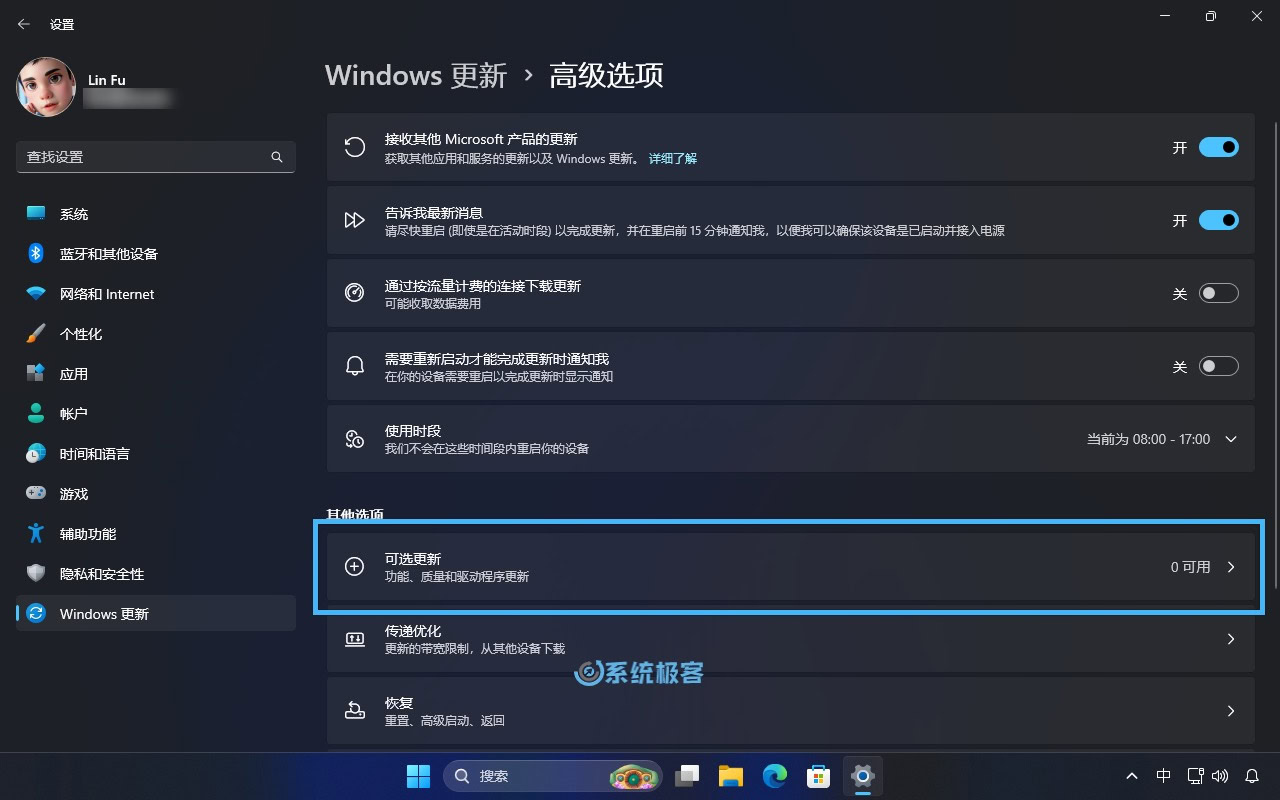Open 可选更新 via its chevron
Screen dimensions: 1280x800
point(1231,567)
